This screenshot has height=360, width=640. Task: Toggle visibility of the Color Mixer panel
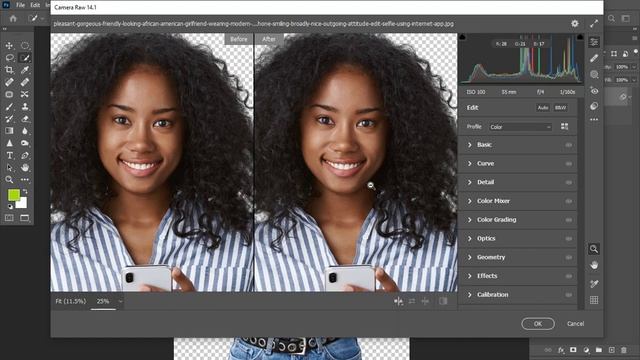pyautogui.click(x=569, y=201)
